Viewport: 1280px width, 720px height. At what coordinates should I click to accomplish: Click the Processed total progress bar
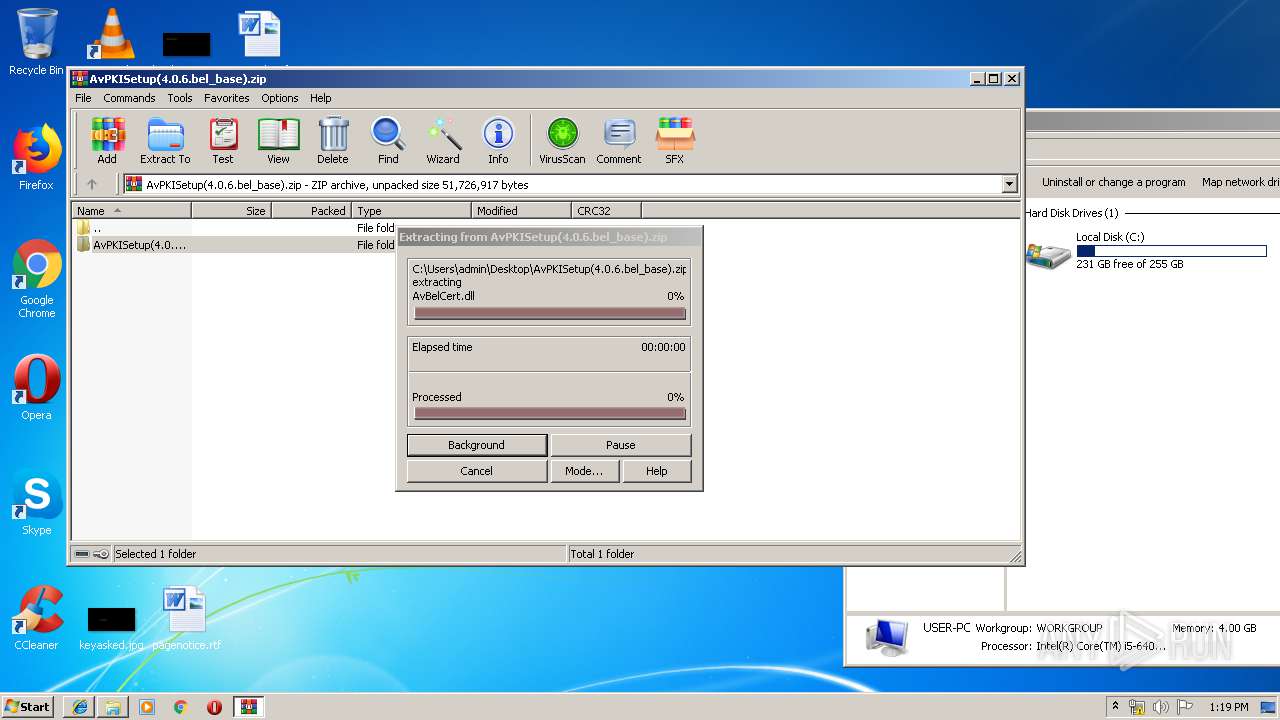(x=549, y=413)
